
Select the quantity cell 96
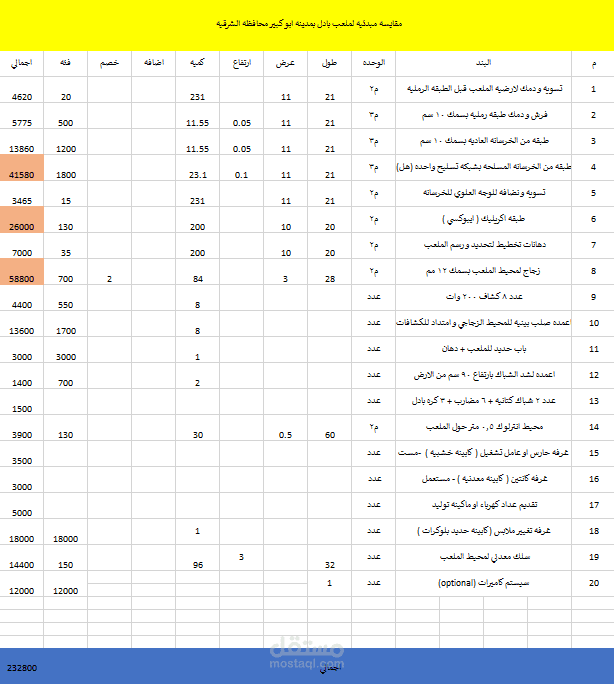pos(198,557)
